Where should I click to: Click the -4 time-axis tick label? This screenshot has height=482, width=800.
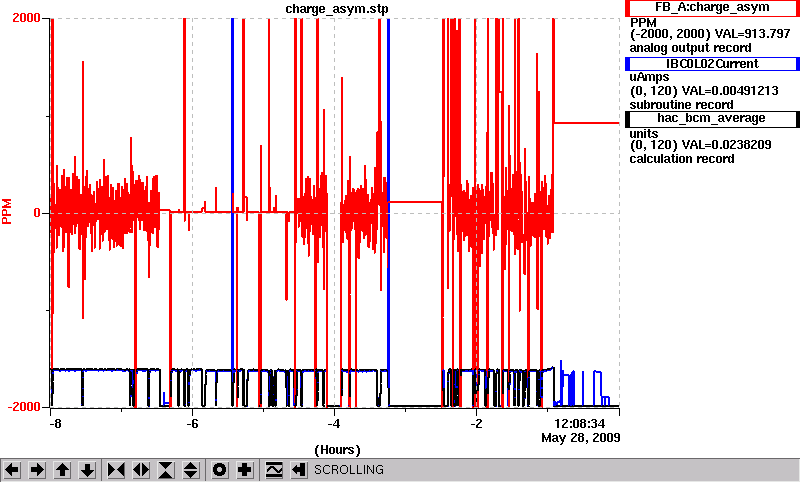click(333, 424)
